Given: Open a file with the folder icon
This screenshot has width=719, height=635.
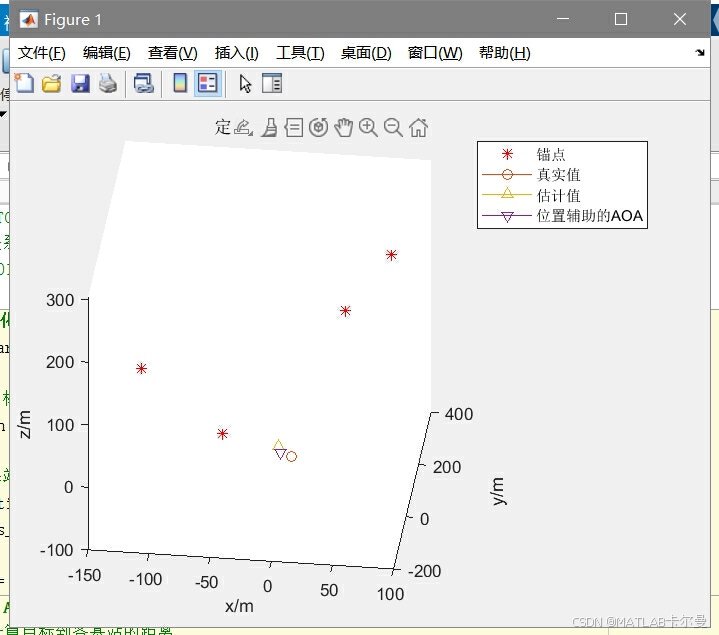Looking at the screenshot, I should click(x=52, y=83).
